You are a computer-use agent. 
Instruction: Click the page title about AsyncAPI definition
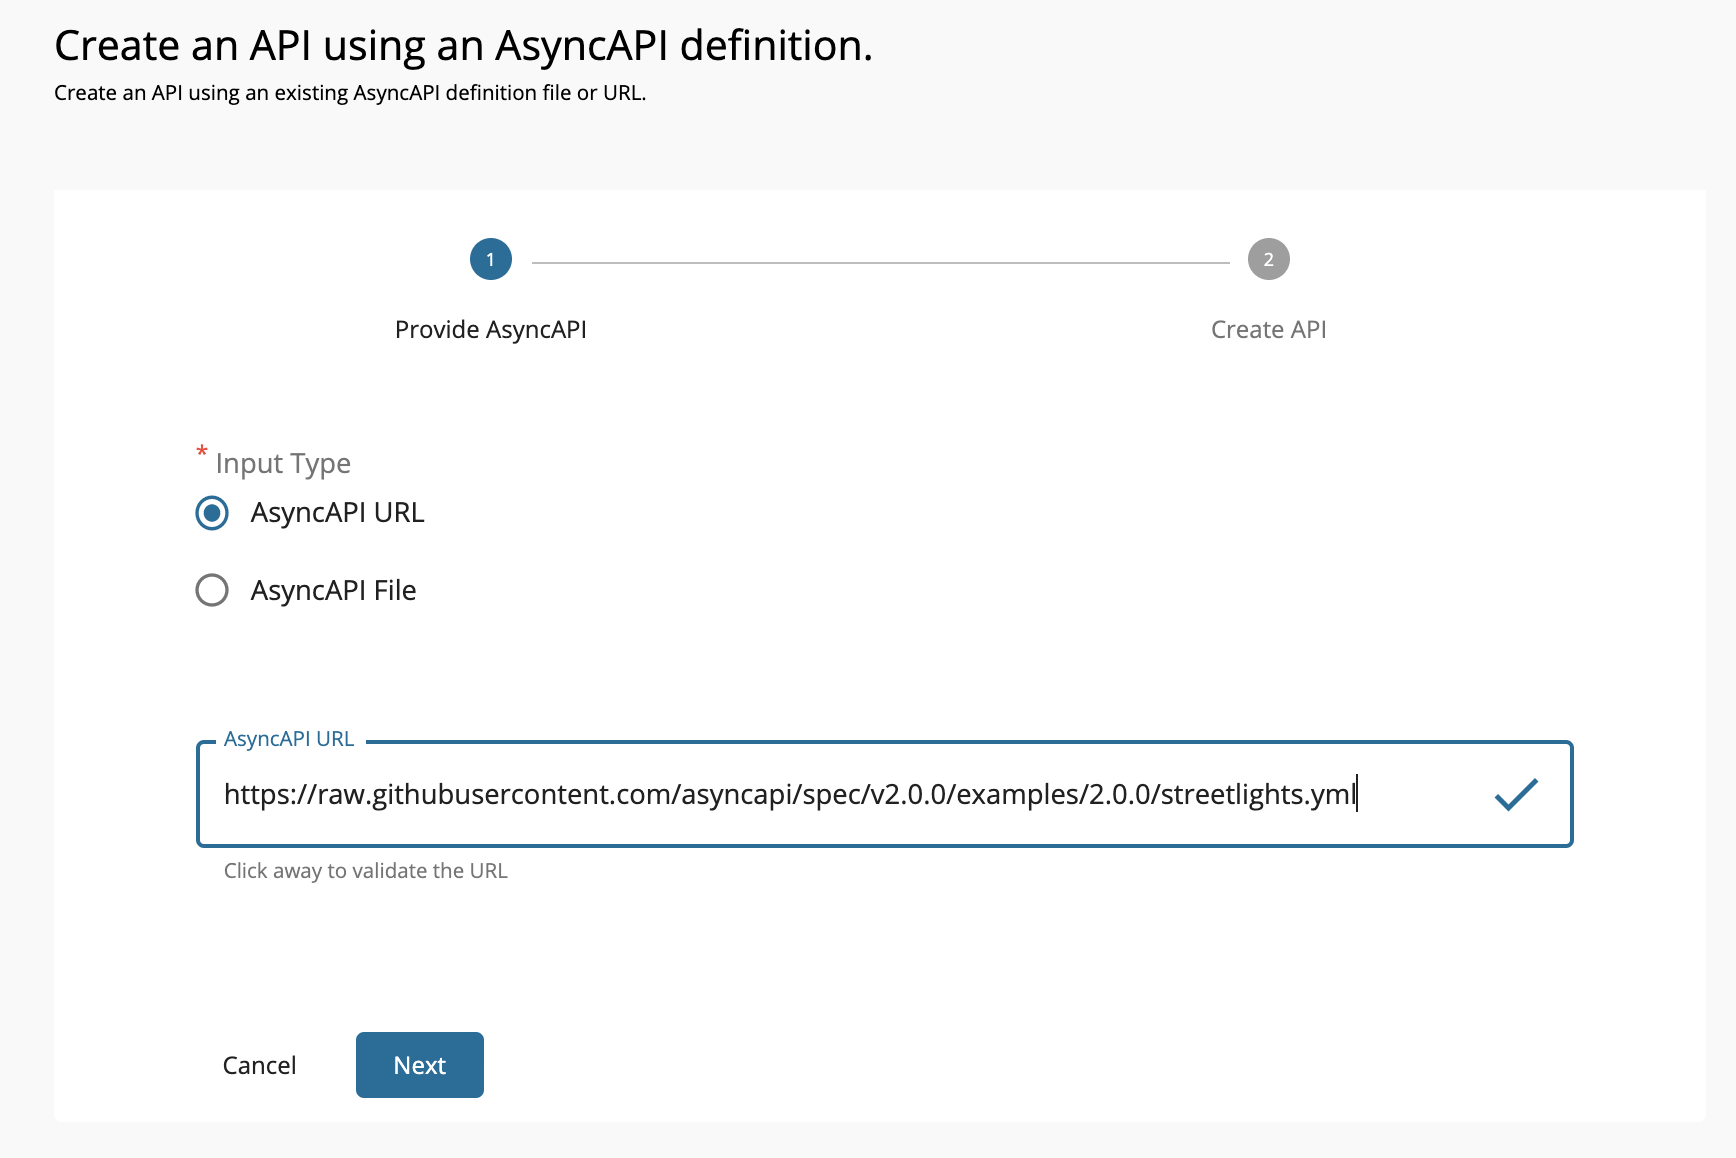[463, 46]
